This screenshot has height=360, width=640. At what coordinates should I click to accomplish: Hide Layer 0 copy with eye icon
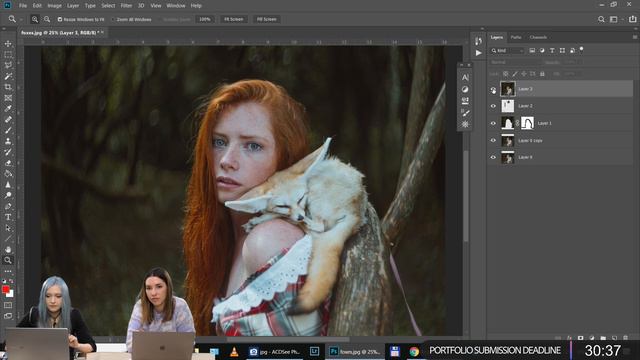(x=493, y=140)
